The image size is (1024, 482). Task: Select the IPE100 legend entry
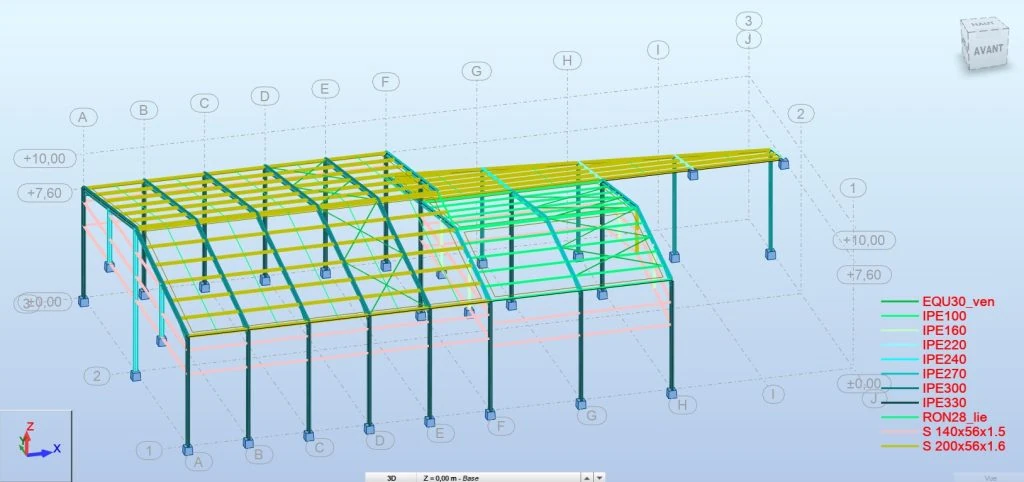click(944, 317)
